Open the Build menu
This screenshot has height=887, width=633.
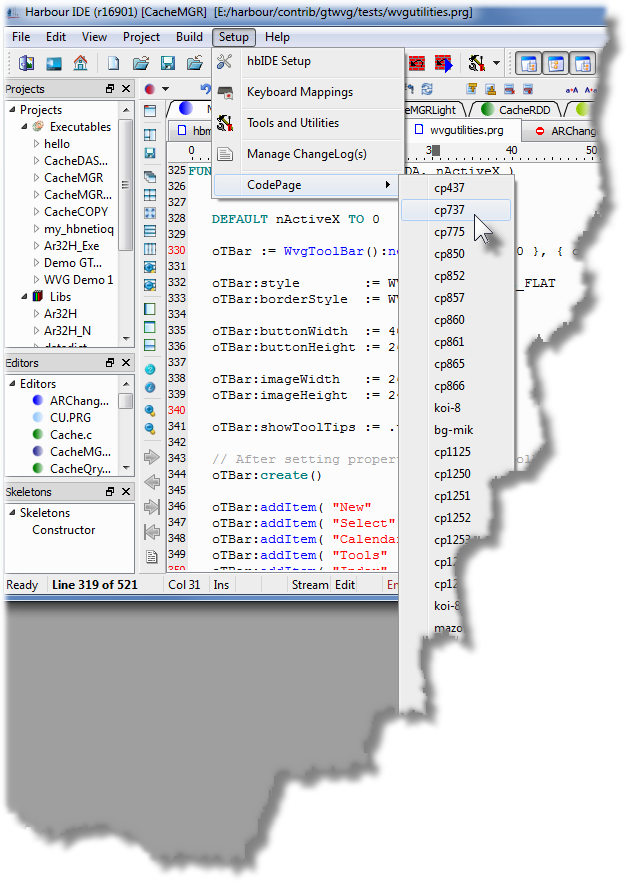189,37
